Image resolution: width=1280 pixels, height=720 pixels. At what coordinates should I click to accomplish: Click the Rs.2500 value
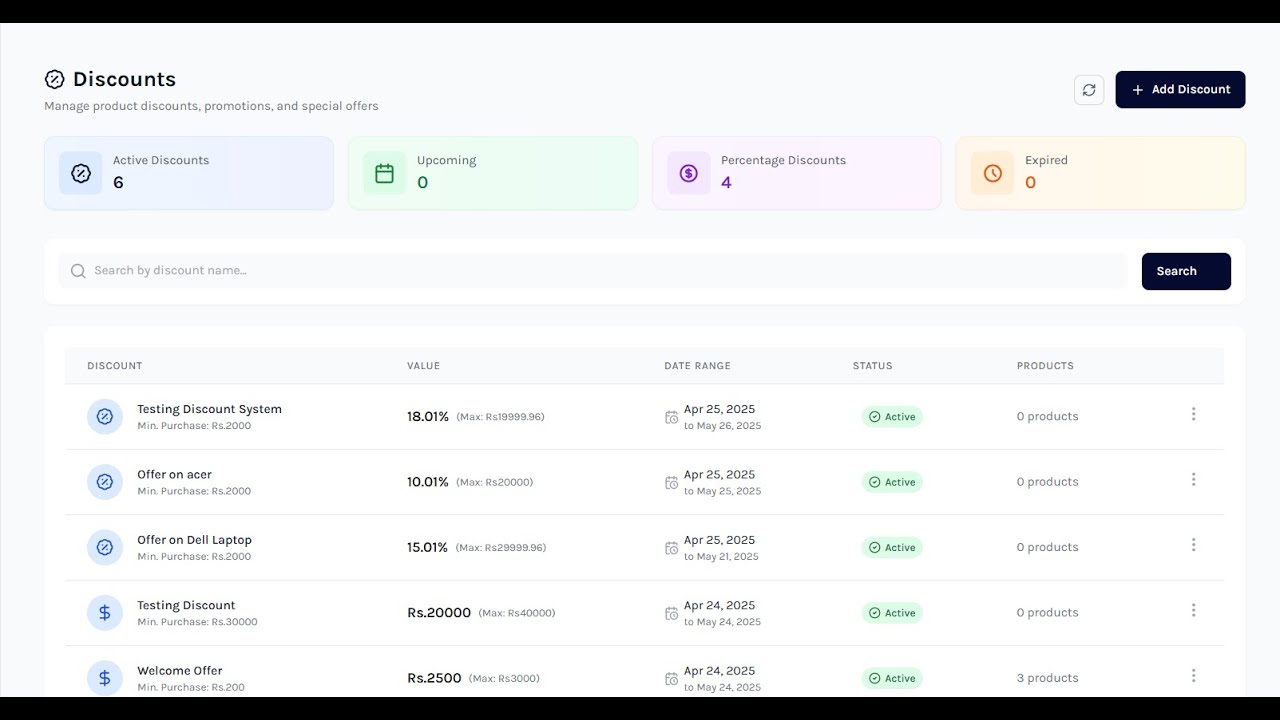[434, 678]
